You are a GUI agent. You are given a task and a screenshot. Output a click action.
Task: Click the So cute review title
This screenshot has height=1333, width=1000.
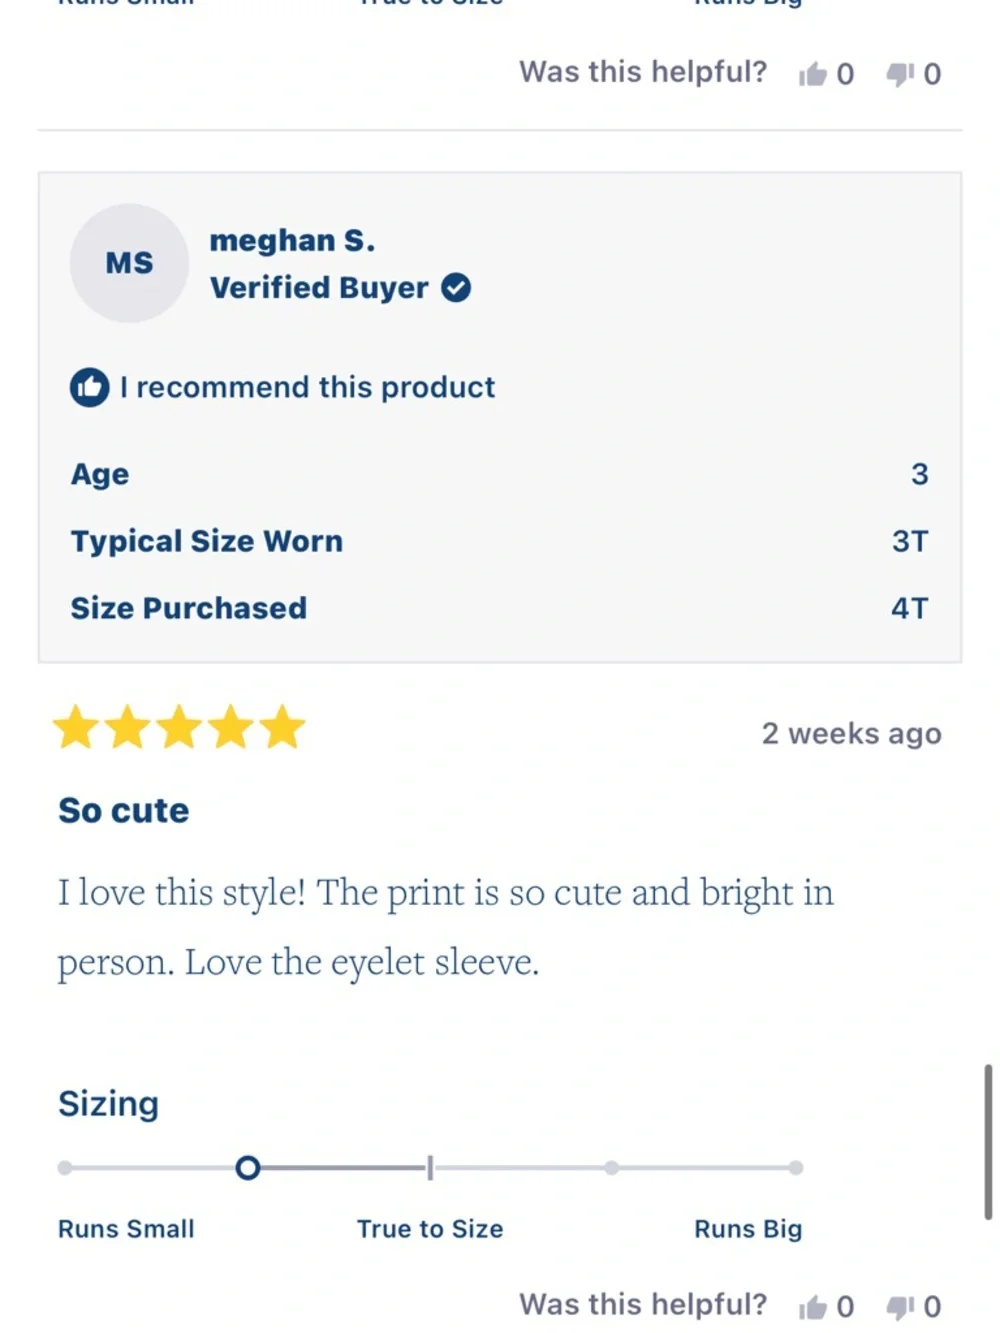(x=124, y=810)
